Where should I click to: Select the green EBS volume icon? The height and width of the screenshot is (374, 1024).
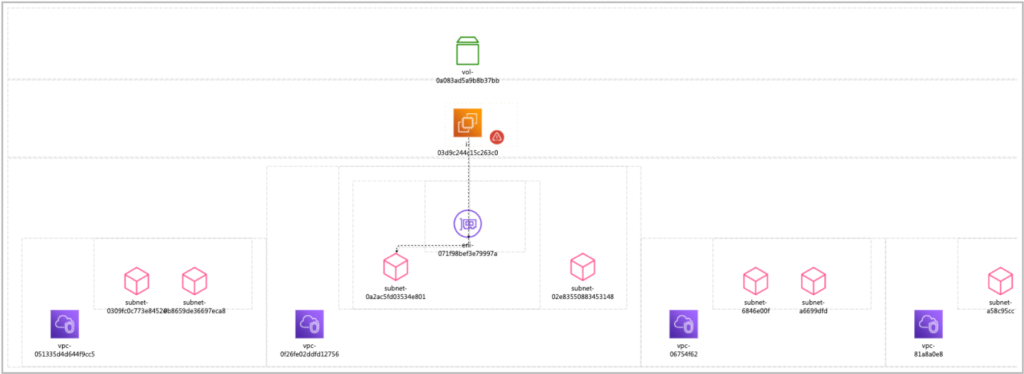click(x=468, y=51)
